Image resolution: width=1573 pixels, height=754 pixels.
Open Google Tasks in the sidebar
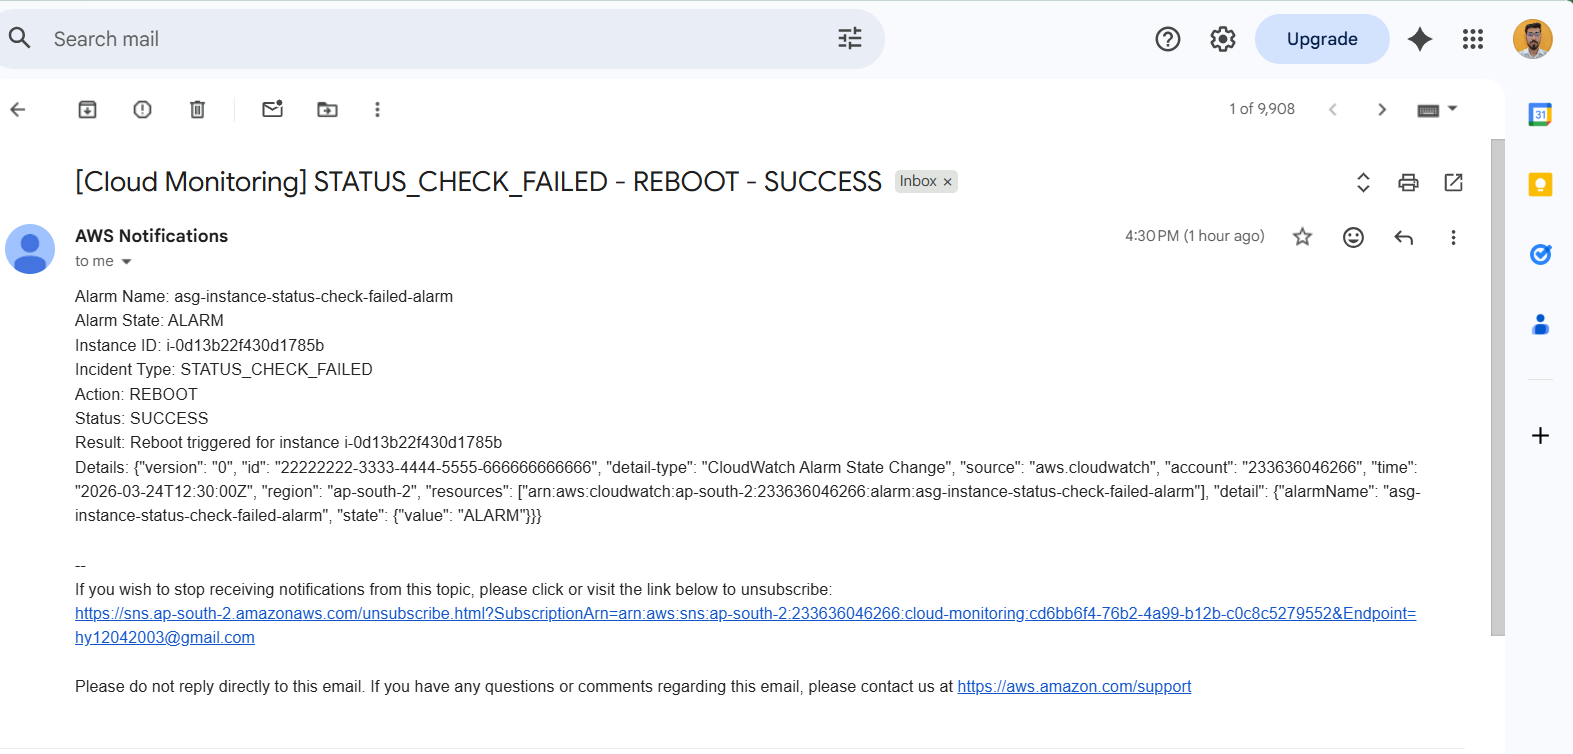pyautogui.click(x=1540, y=254)
